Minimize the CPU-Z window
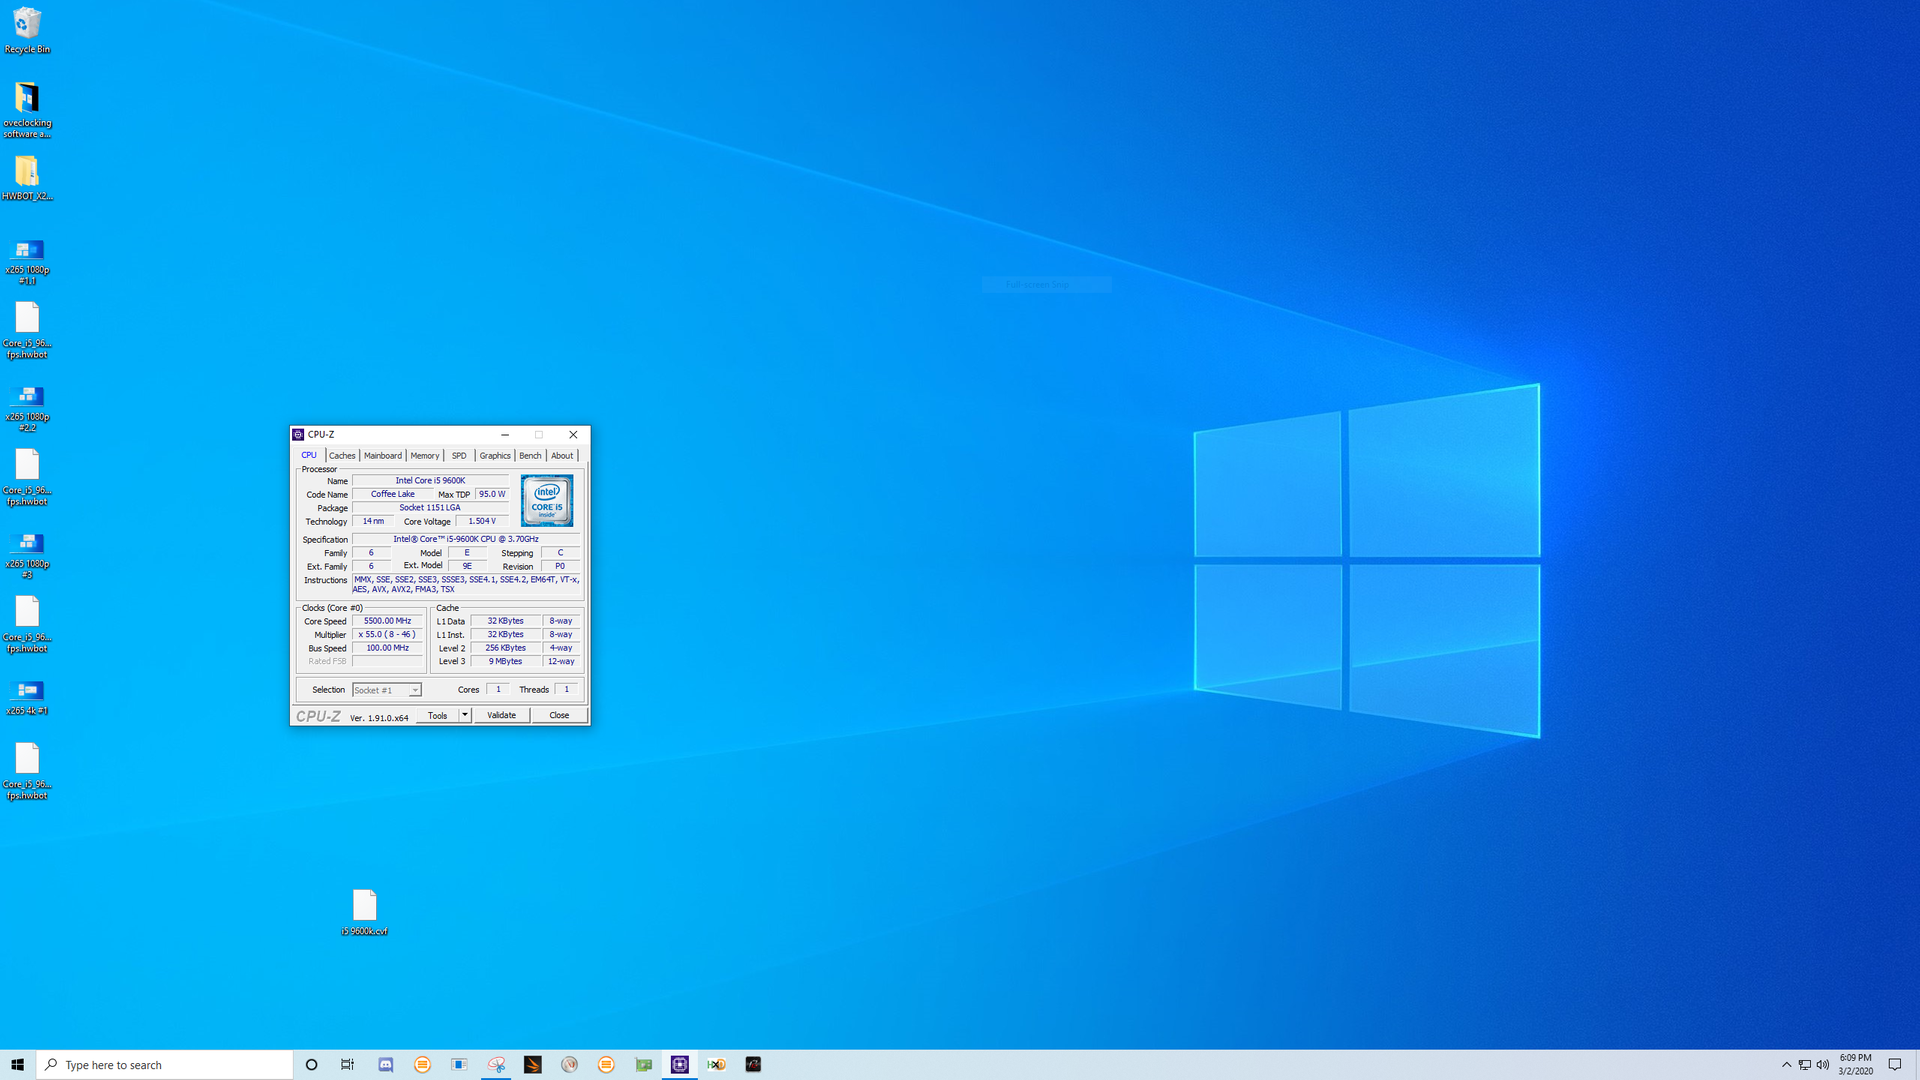Viewport: 1920px width, 1080px height. [x=505, y=435]
